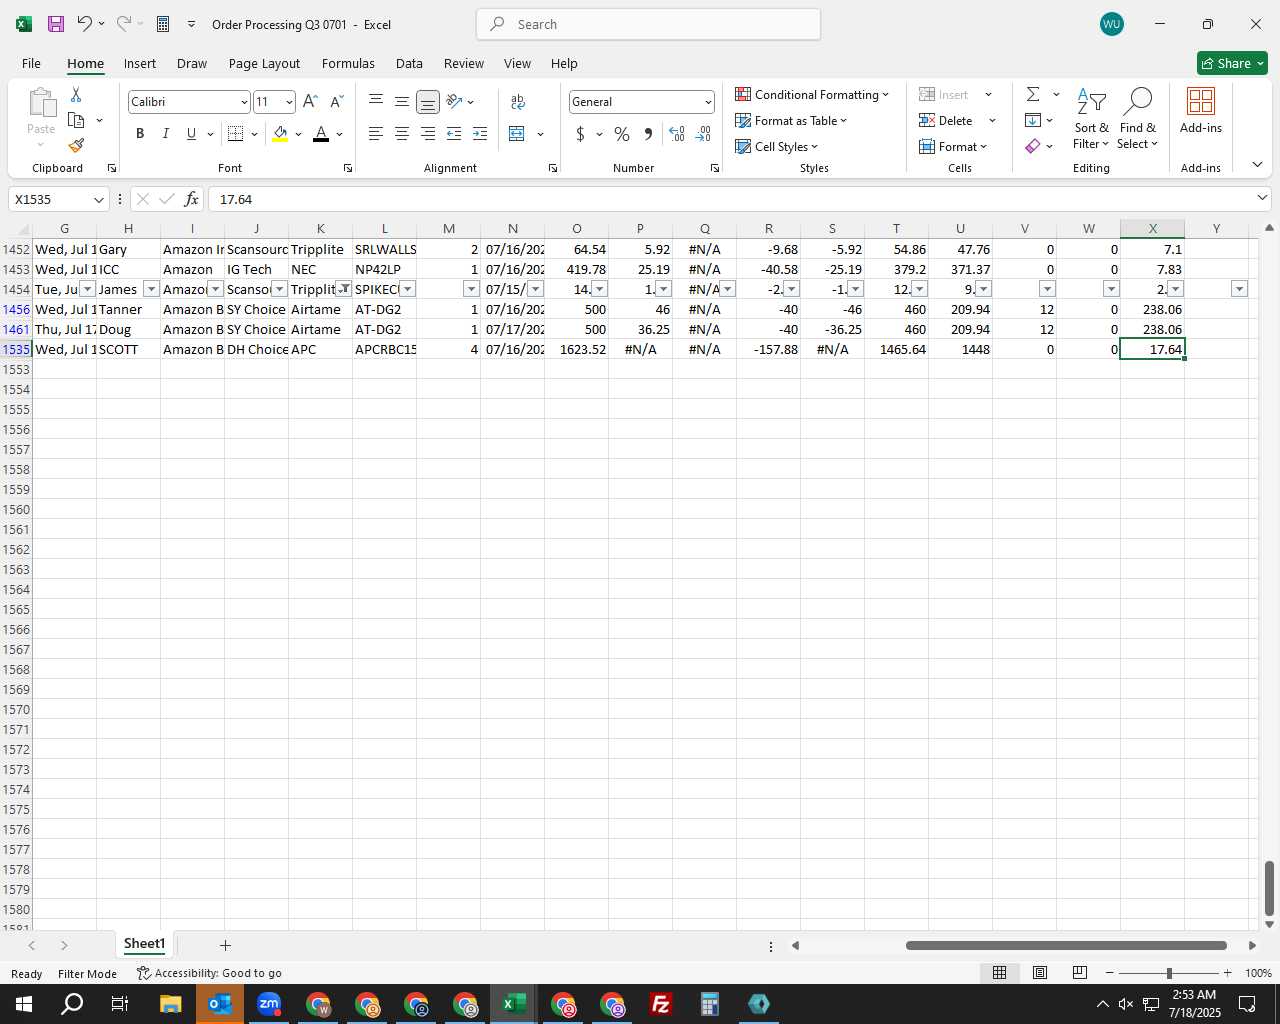Apply red font color swatch
This screenshot has width=1280, height=1024.
pos(321,133)
